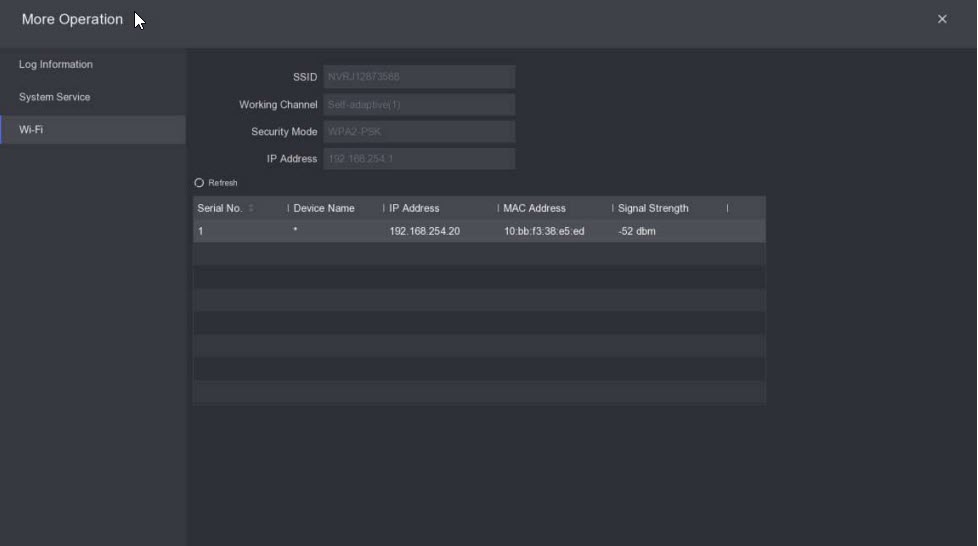Viewport: 978px width, 546px height.
Task: Click the circular Refresh icon
Action: coord(199,183)
